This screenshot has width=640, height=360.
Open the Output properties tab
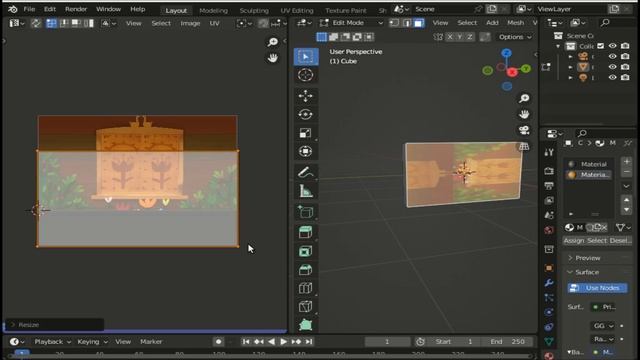(549, 186)
